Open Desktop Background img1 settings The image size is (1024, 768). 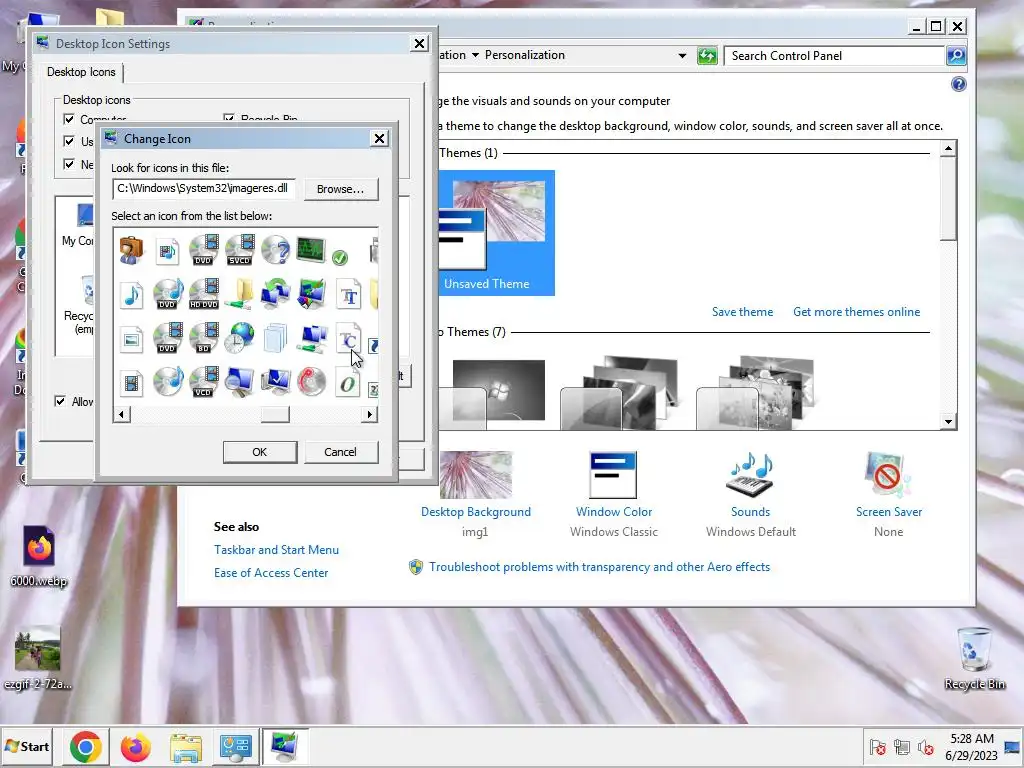(475, 494)
